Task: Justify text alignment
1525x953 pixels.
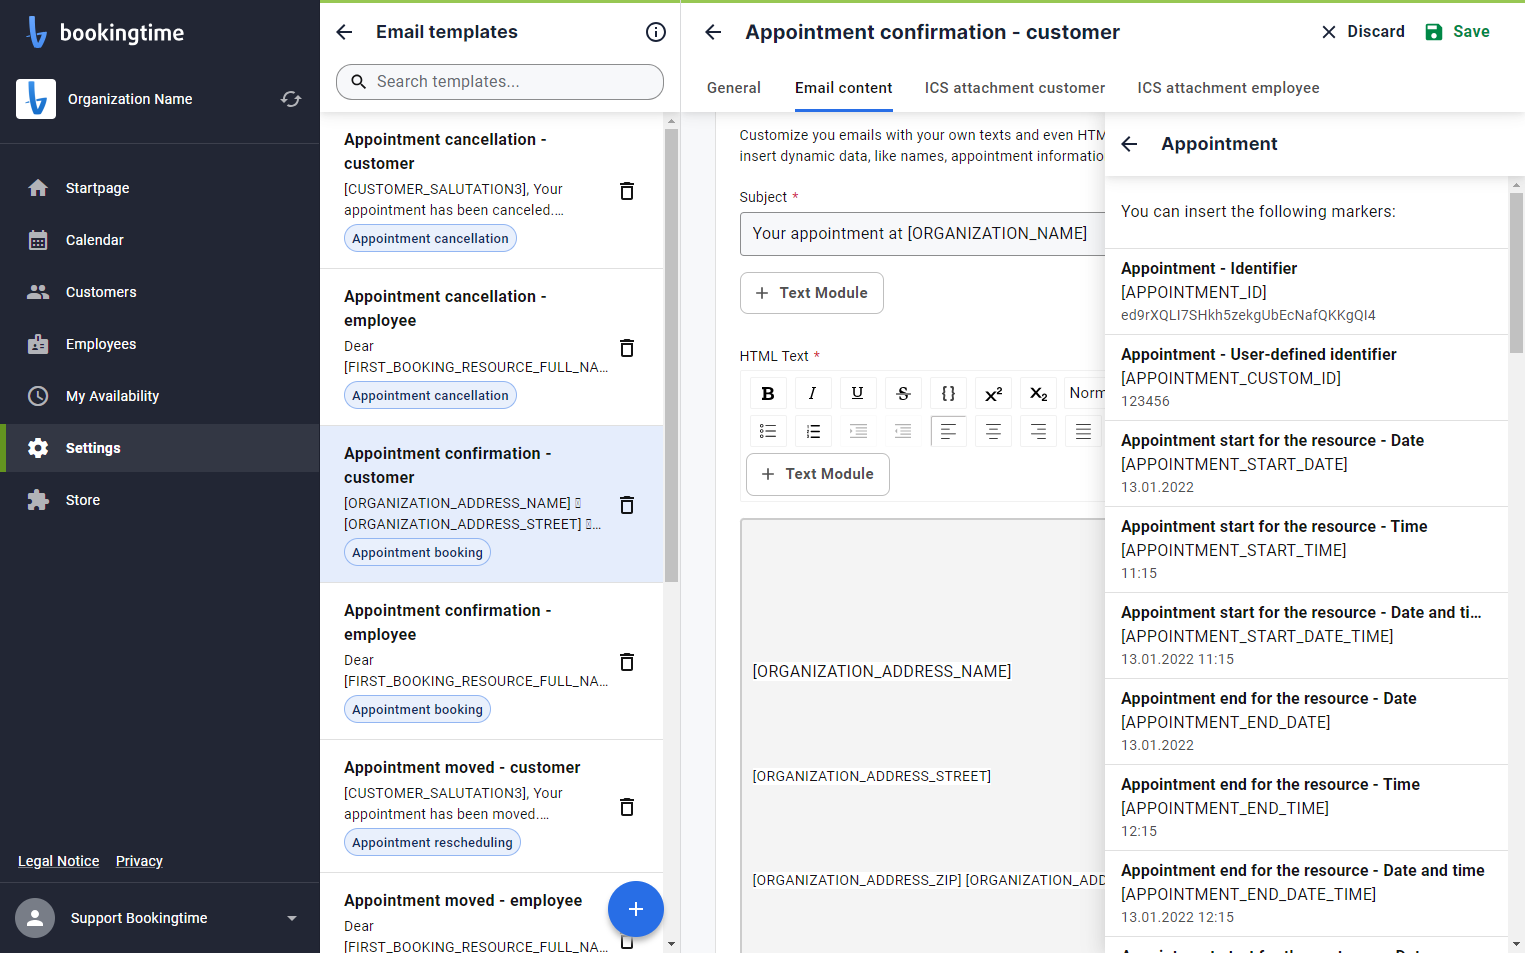Action: 1084,431
